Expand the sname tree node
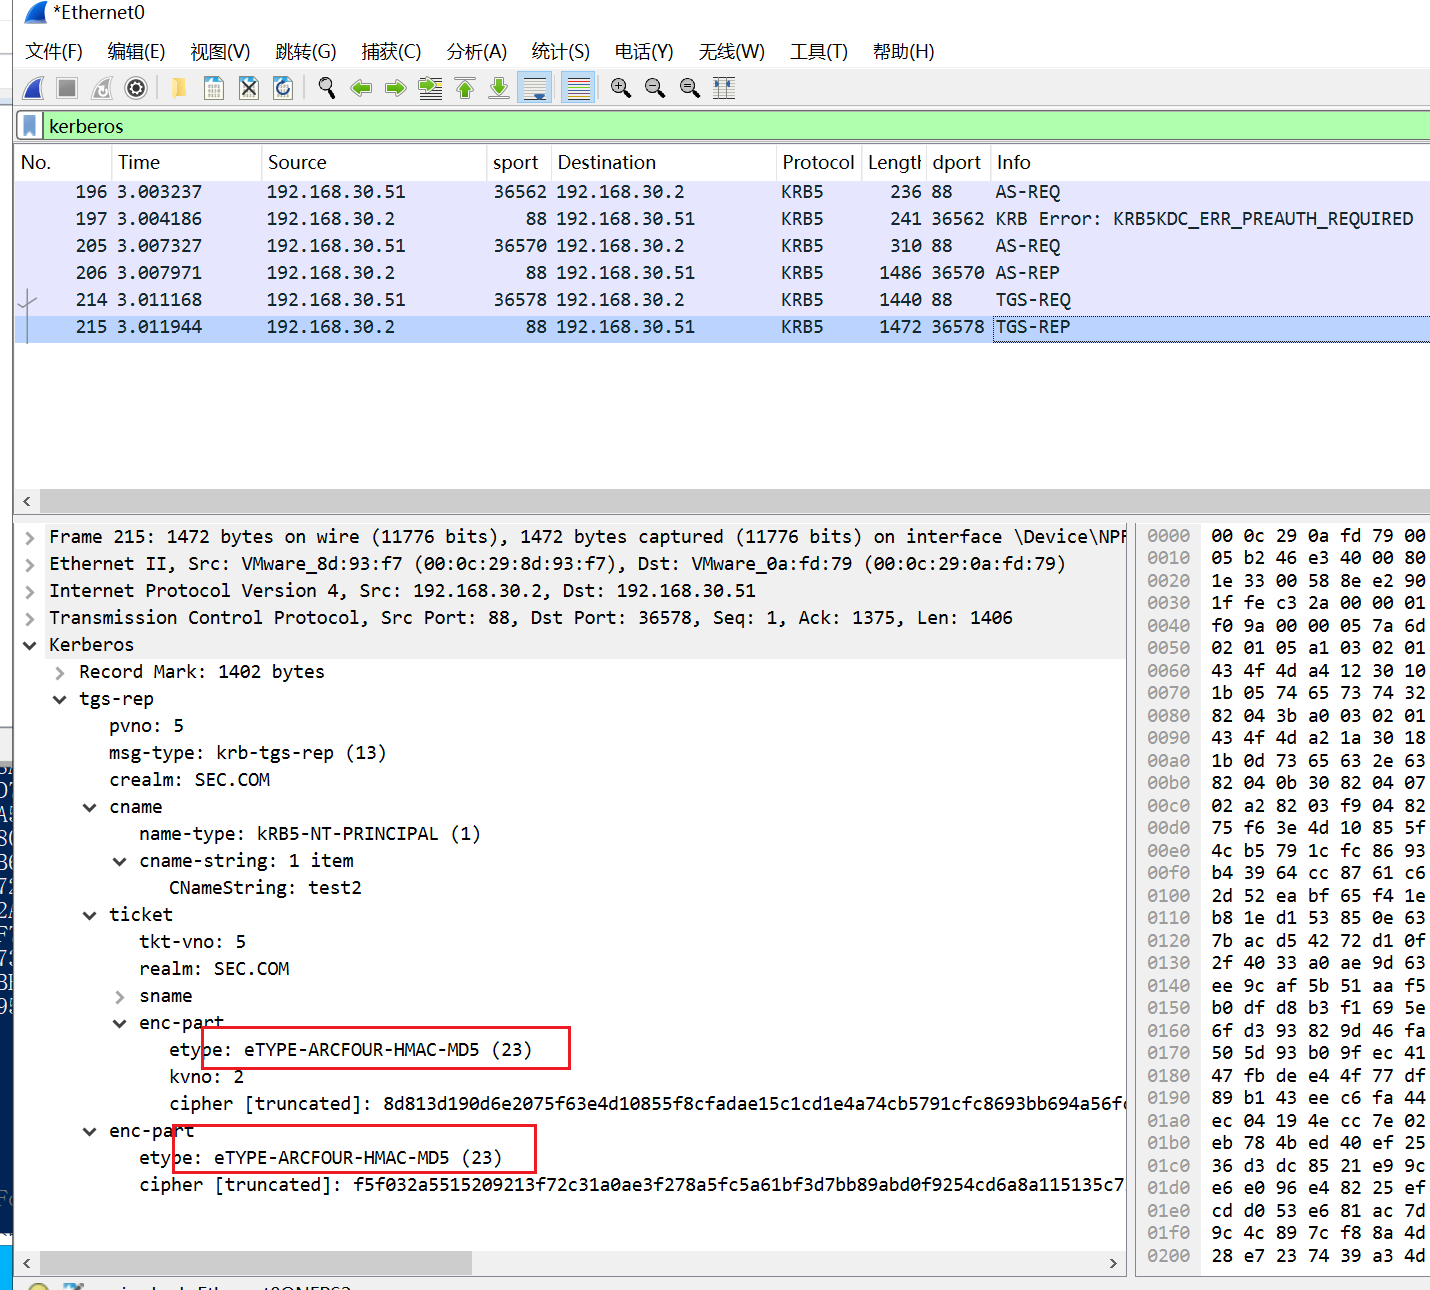 [120, 996]
